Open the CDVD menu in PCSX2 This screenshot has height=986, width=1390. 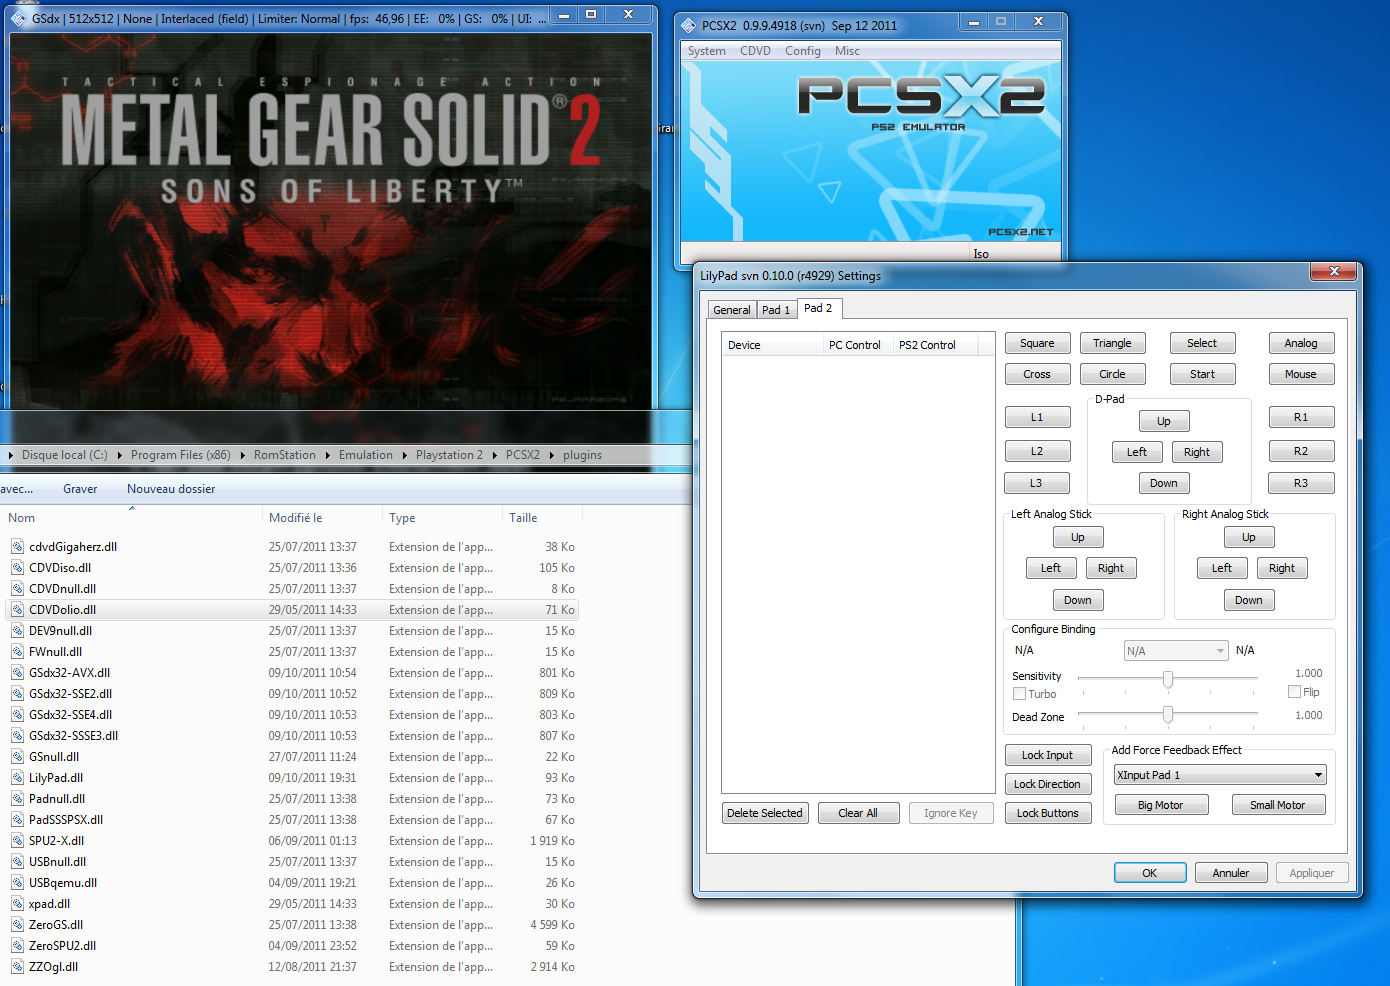[x=755, y=51]
